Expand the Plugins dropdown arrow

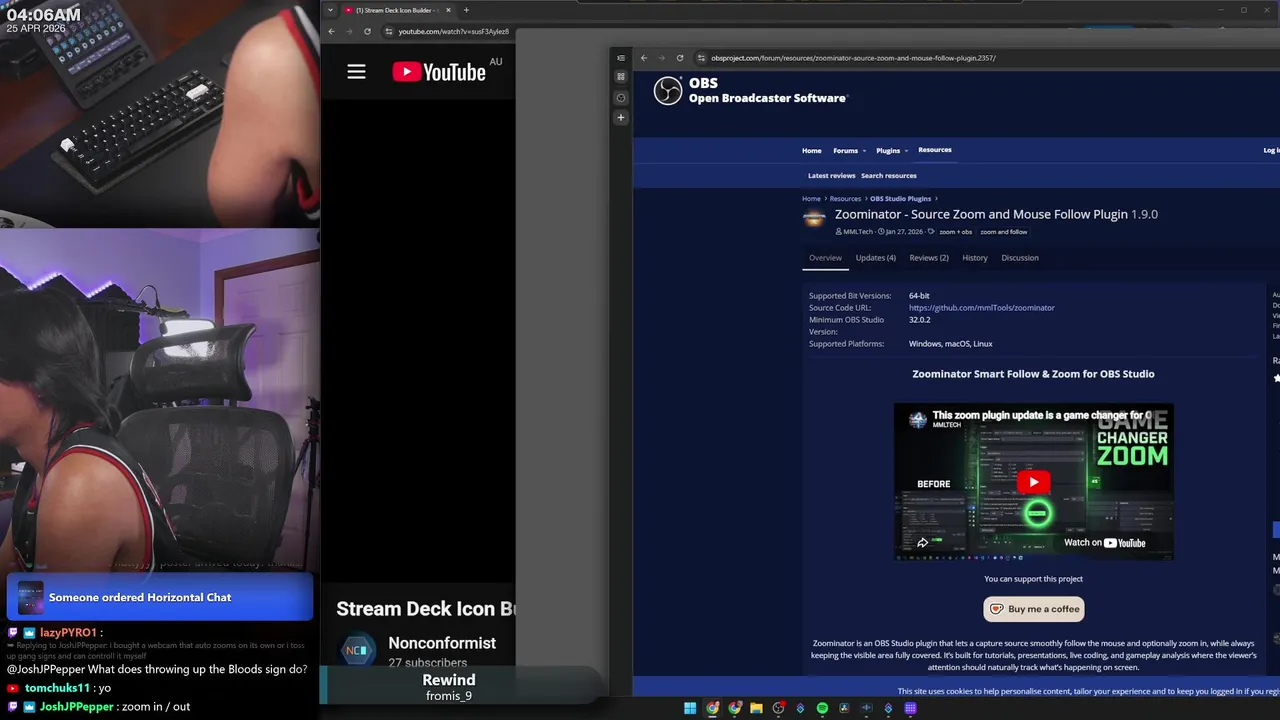(x=906, y=151)
